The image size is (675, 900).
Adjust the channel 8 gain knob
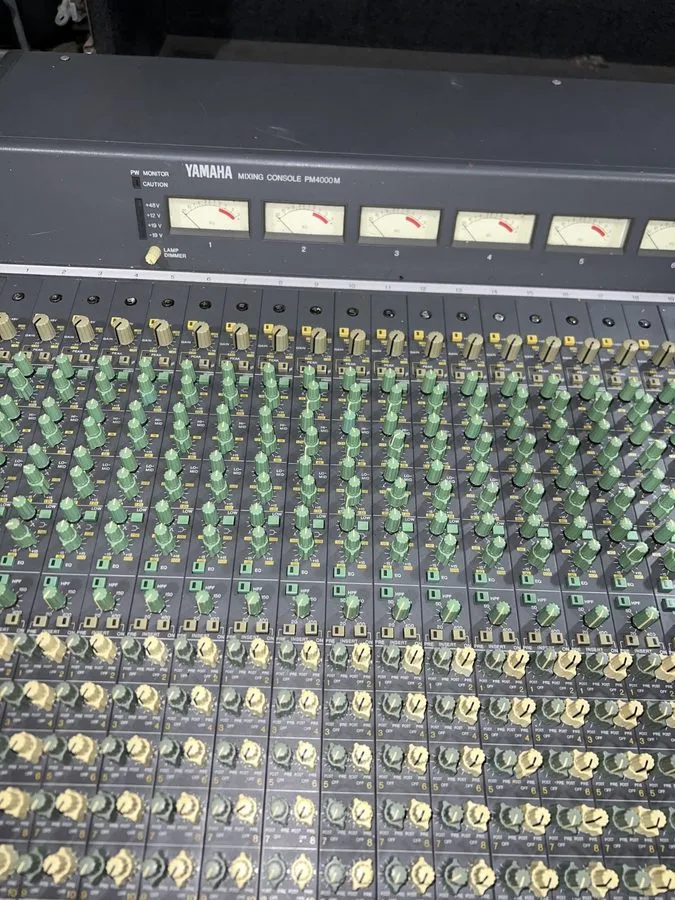pos(280,338)
